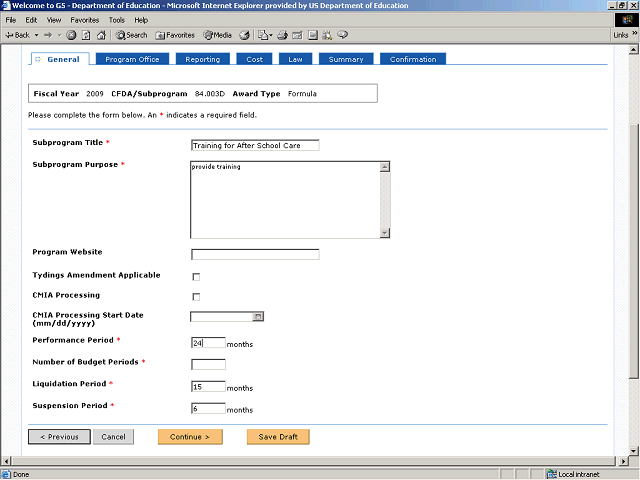Click inside the Subprogram Purpose text area
This screenshot has width=640, height=480.
[x=285, y=200]
